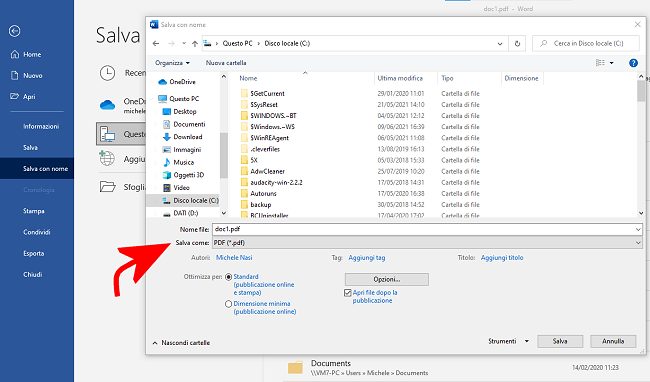Select the backup folder

(261, 205)
